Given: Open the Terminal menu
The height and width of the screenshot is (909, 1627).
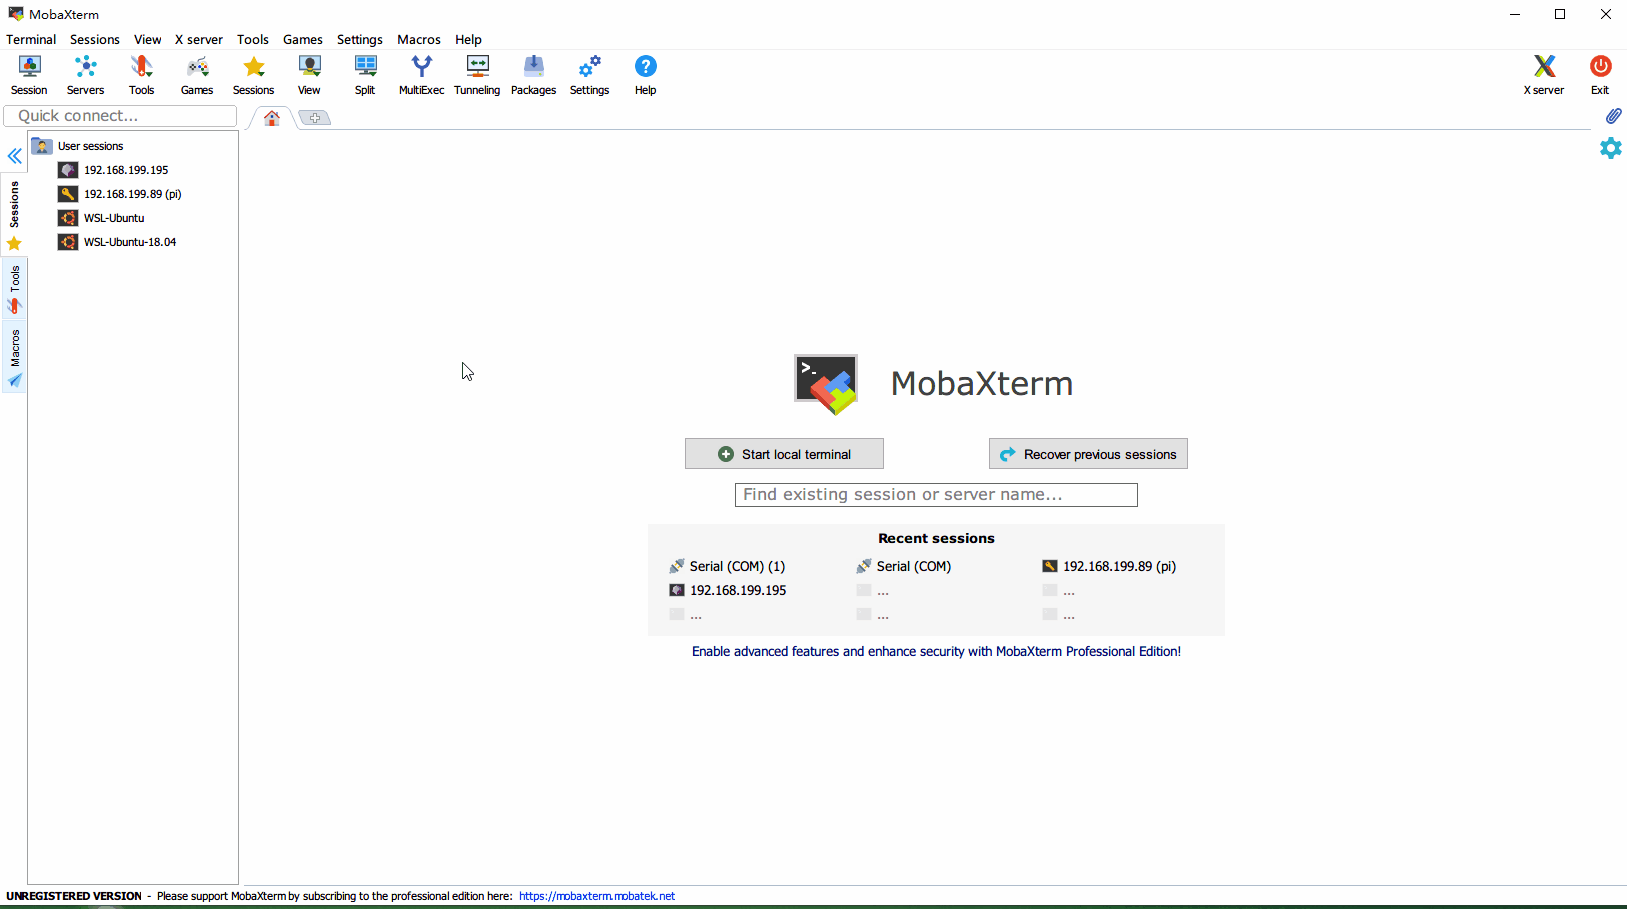Looking at the screenshot, I should (31, 40).
